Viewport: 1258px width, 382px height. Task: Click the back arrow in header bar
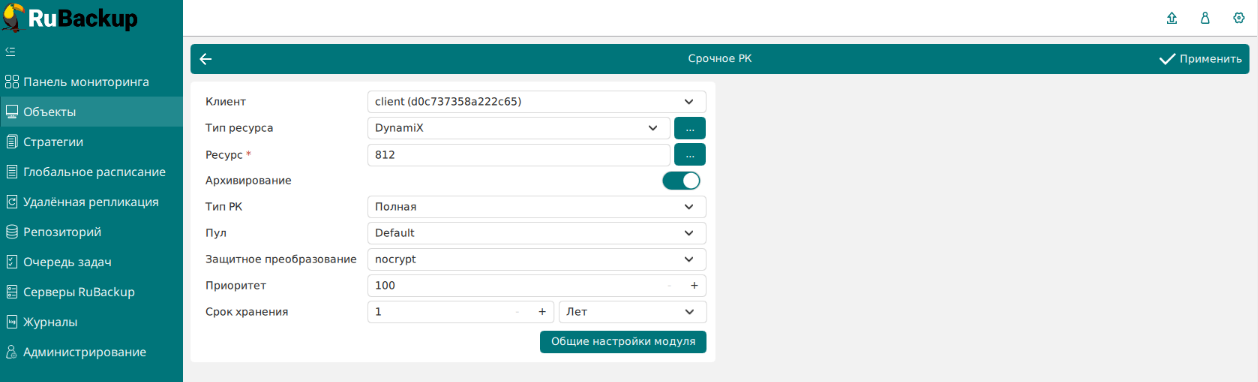[206, 59]
